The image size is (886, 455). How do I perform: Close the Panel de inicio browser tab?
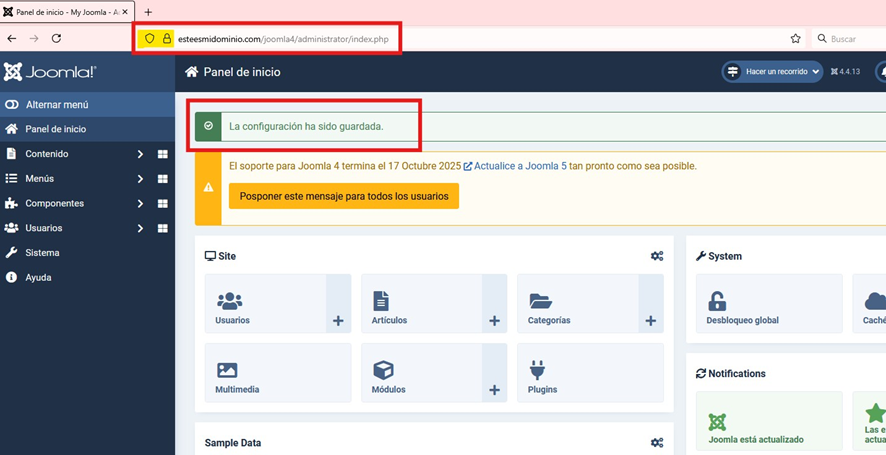click(x=125, y=12)
